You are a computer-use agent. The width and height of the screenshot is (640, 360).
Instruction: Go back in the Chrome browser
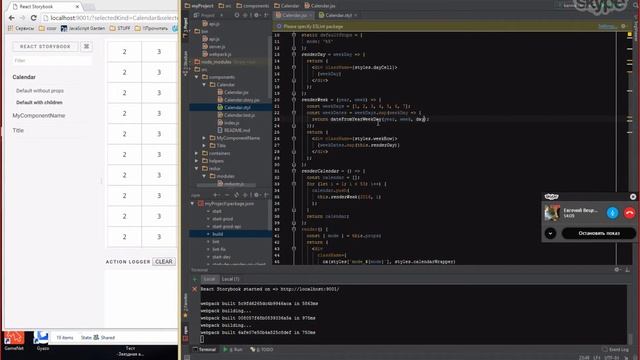(x=11, y=18)
